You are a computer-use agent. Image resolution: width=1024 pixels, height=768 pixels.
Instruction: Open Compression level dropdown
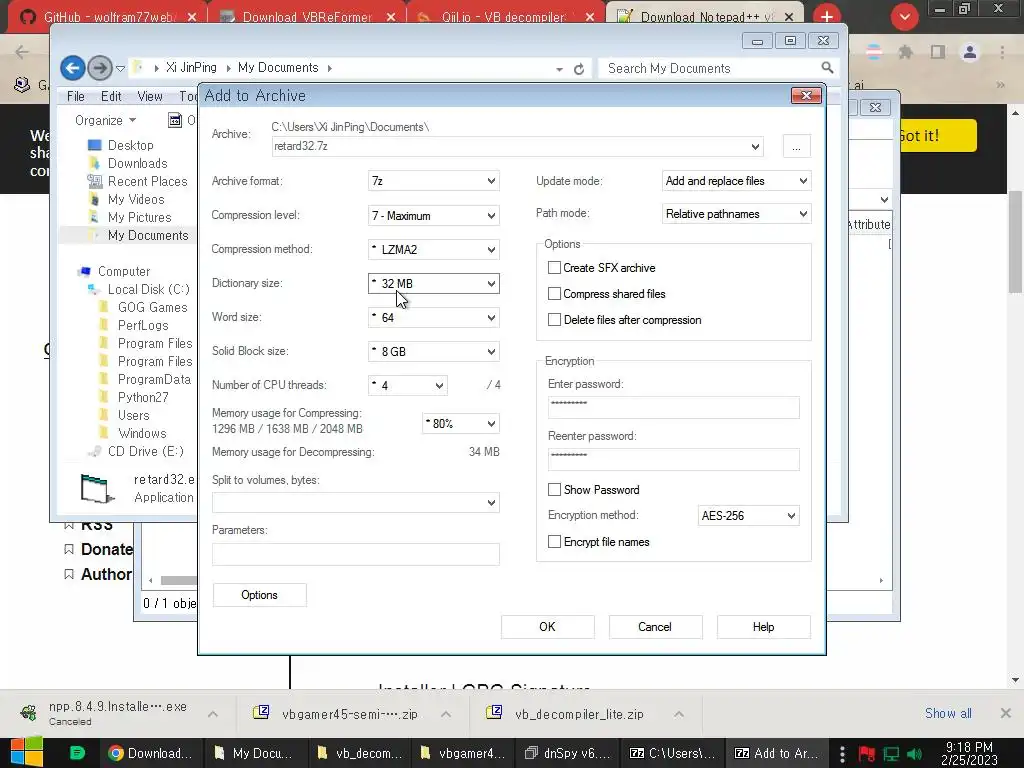point(434,216)
